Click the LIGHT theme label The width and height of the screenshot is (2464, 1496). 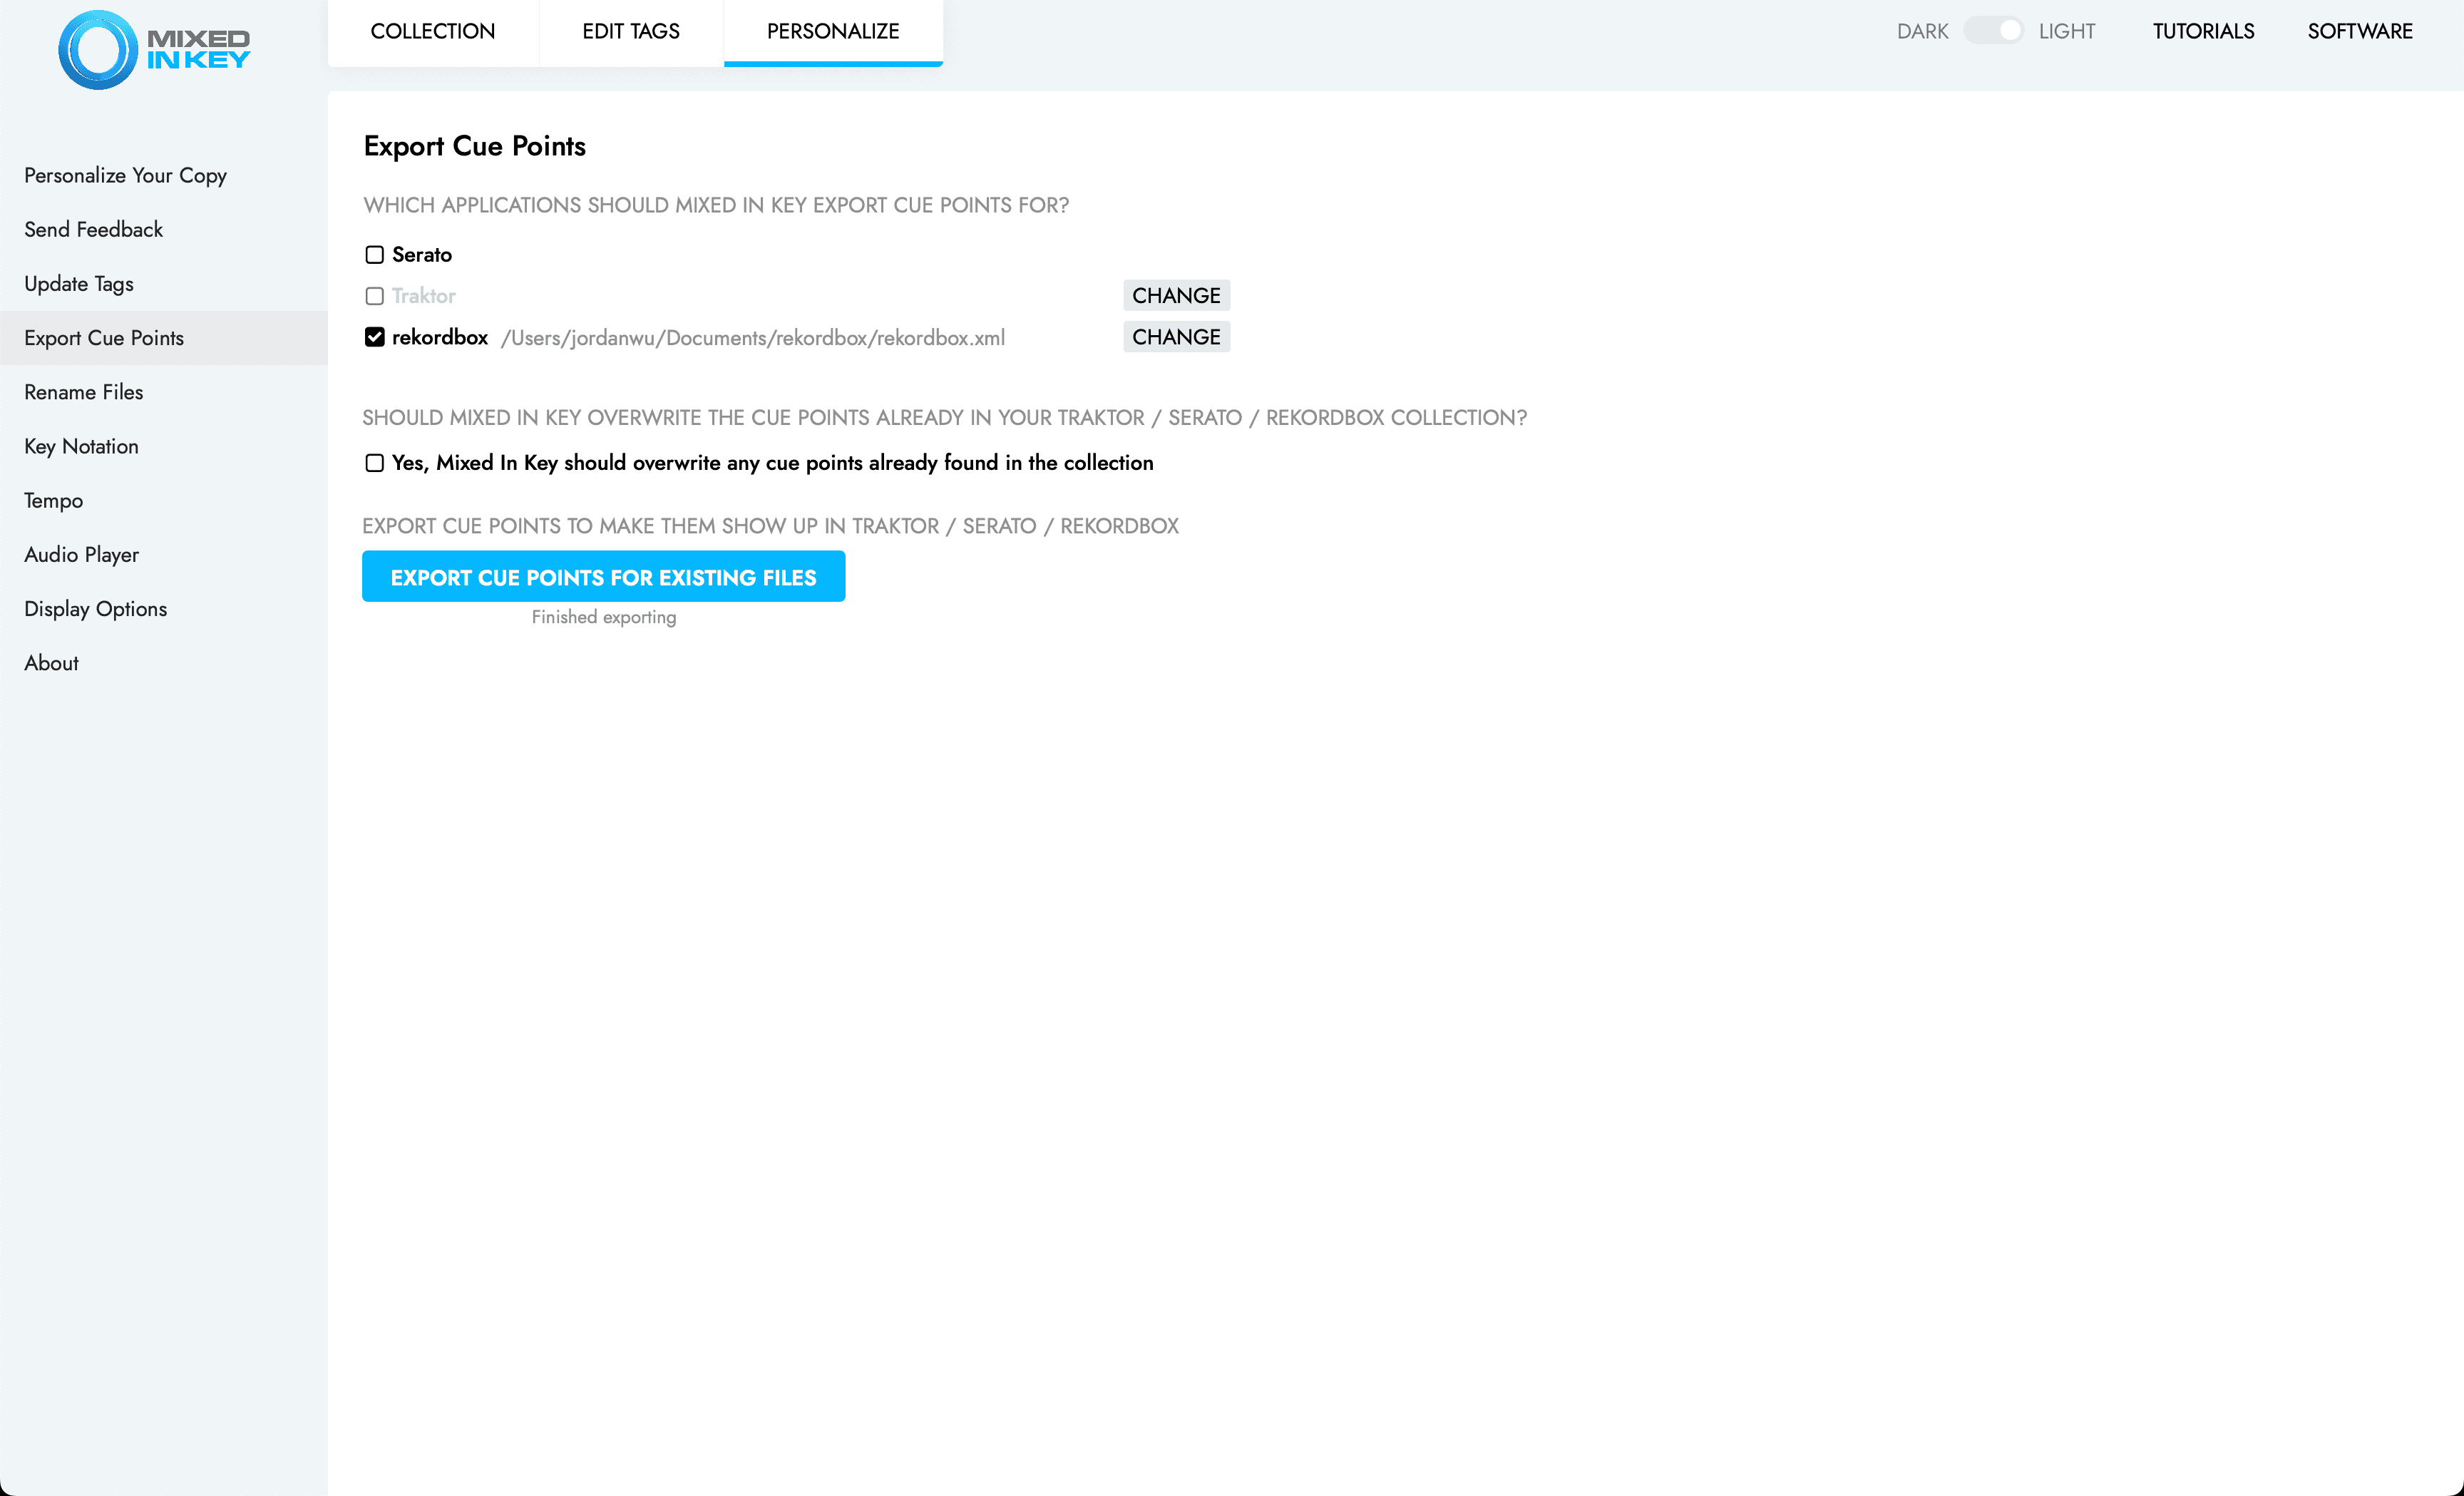coord(2066,31)
